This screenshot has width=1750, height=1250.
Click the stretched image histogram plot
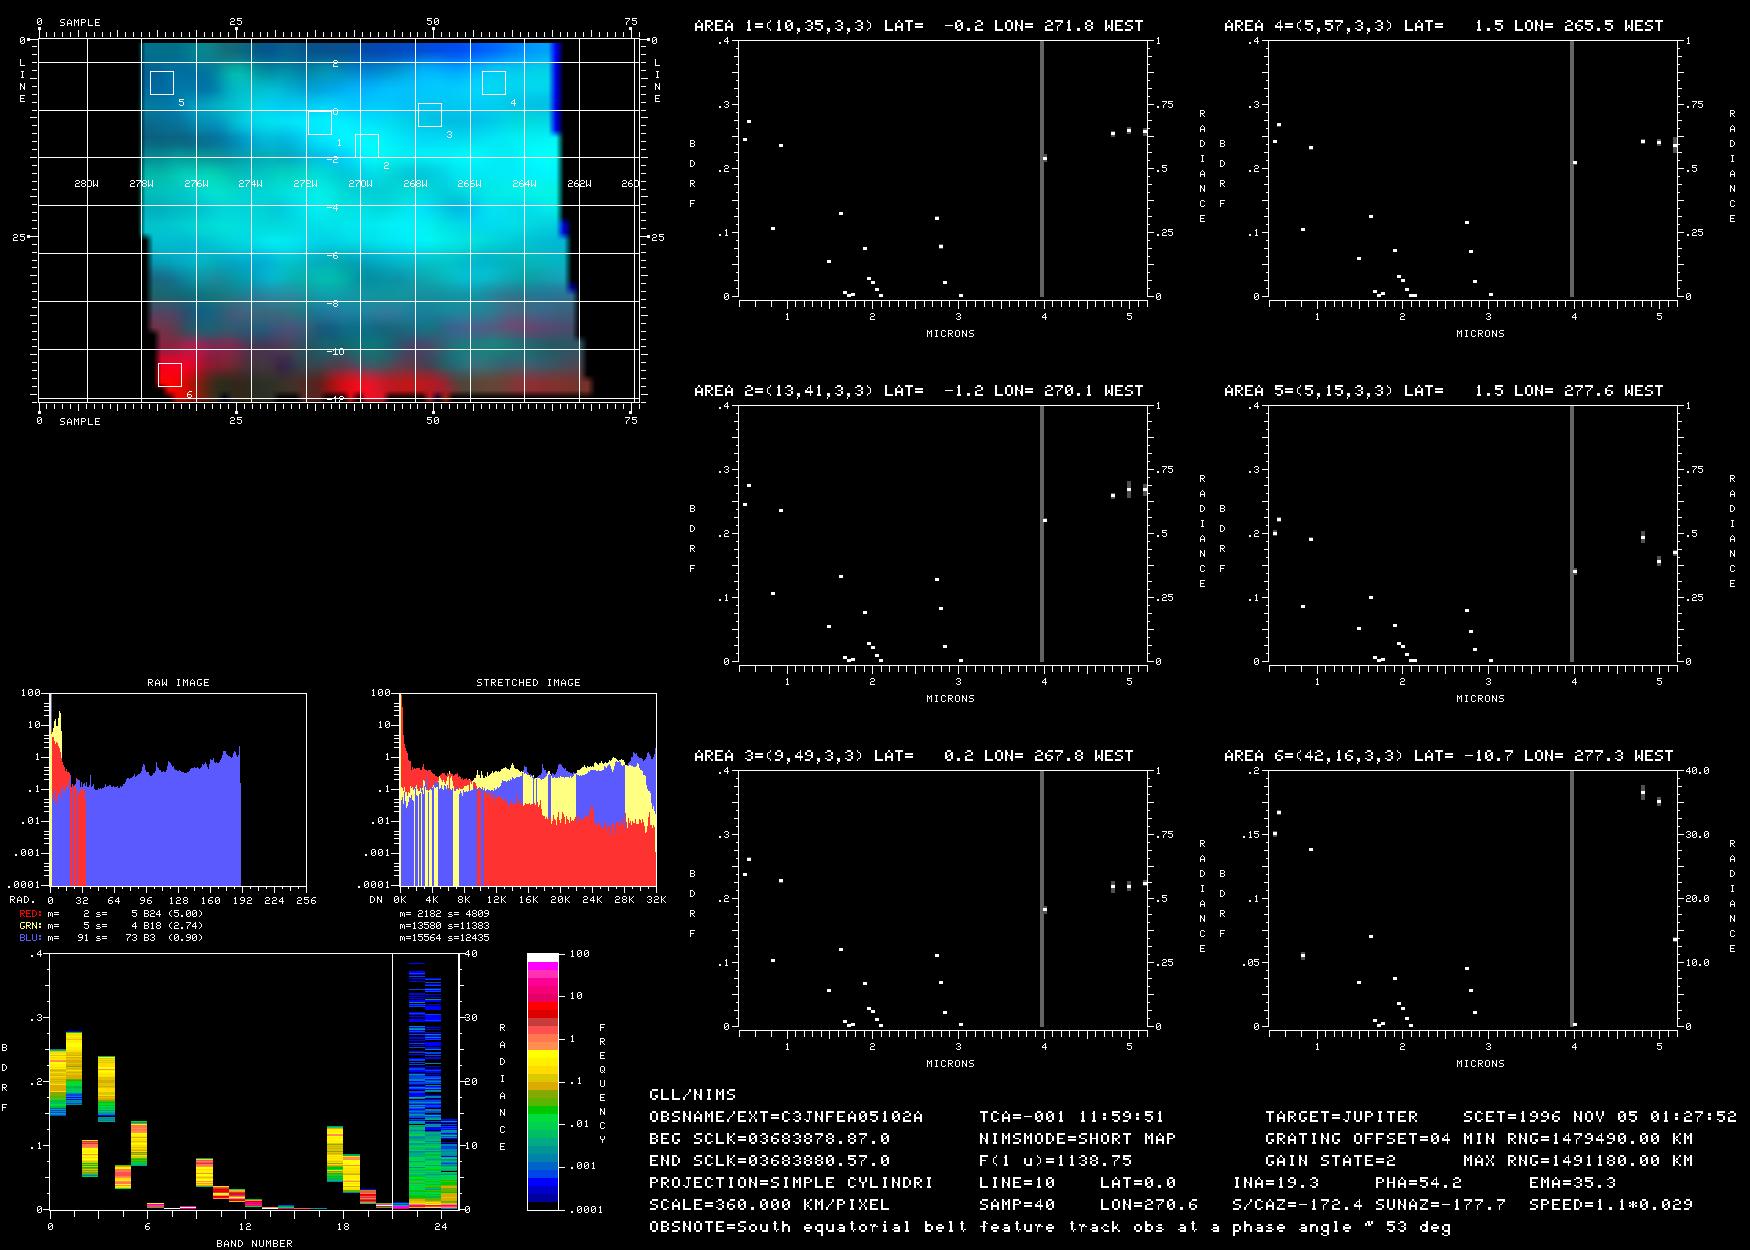pos(528,789)
